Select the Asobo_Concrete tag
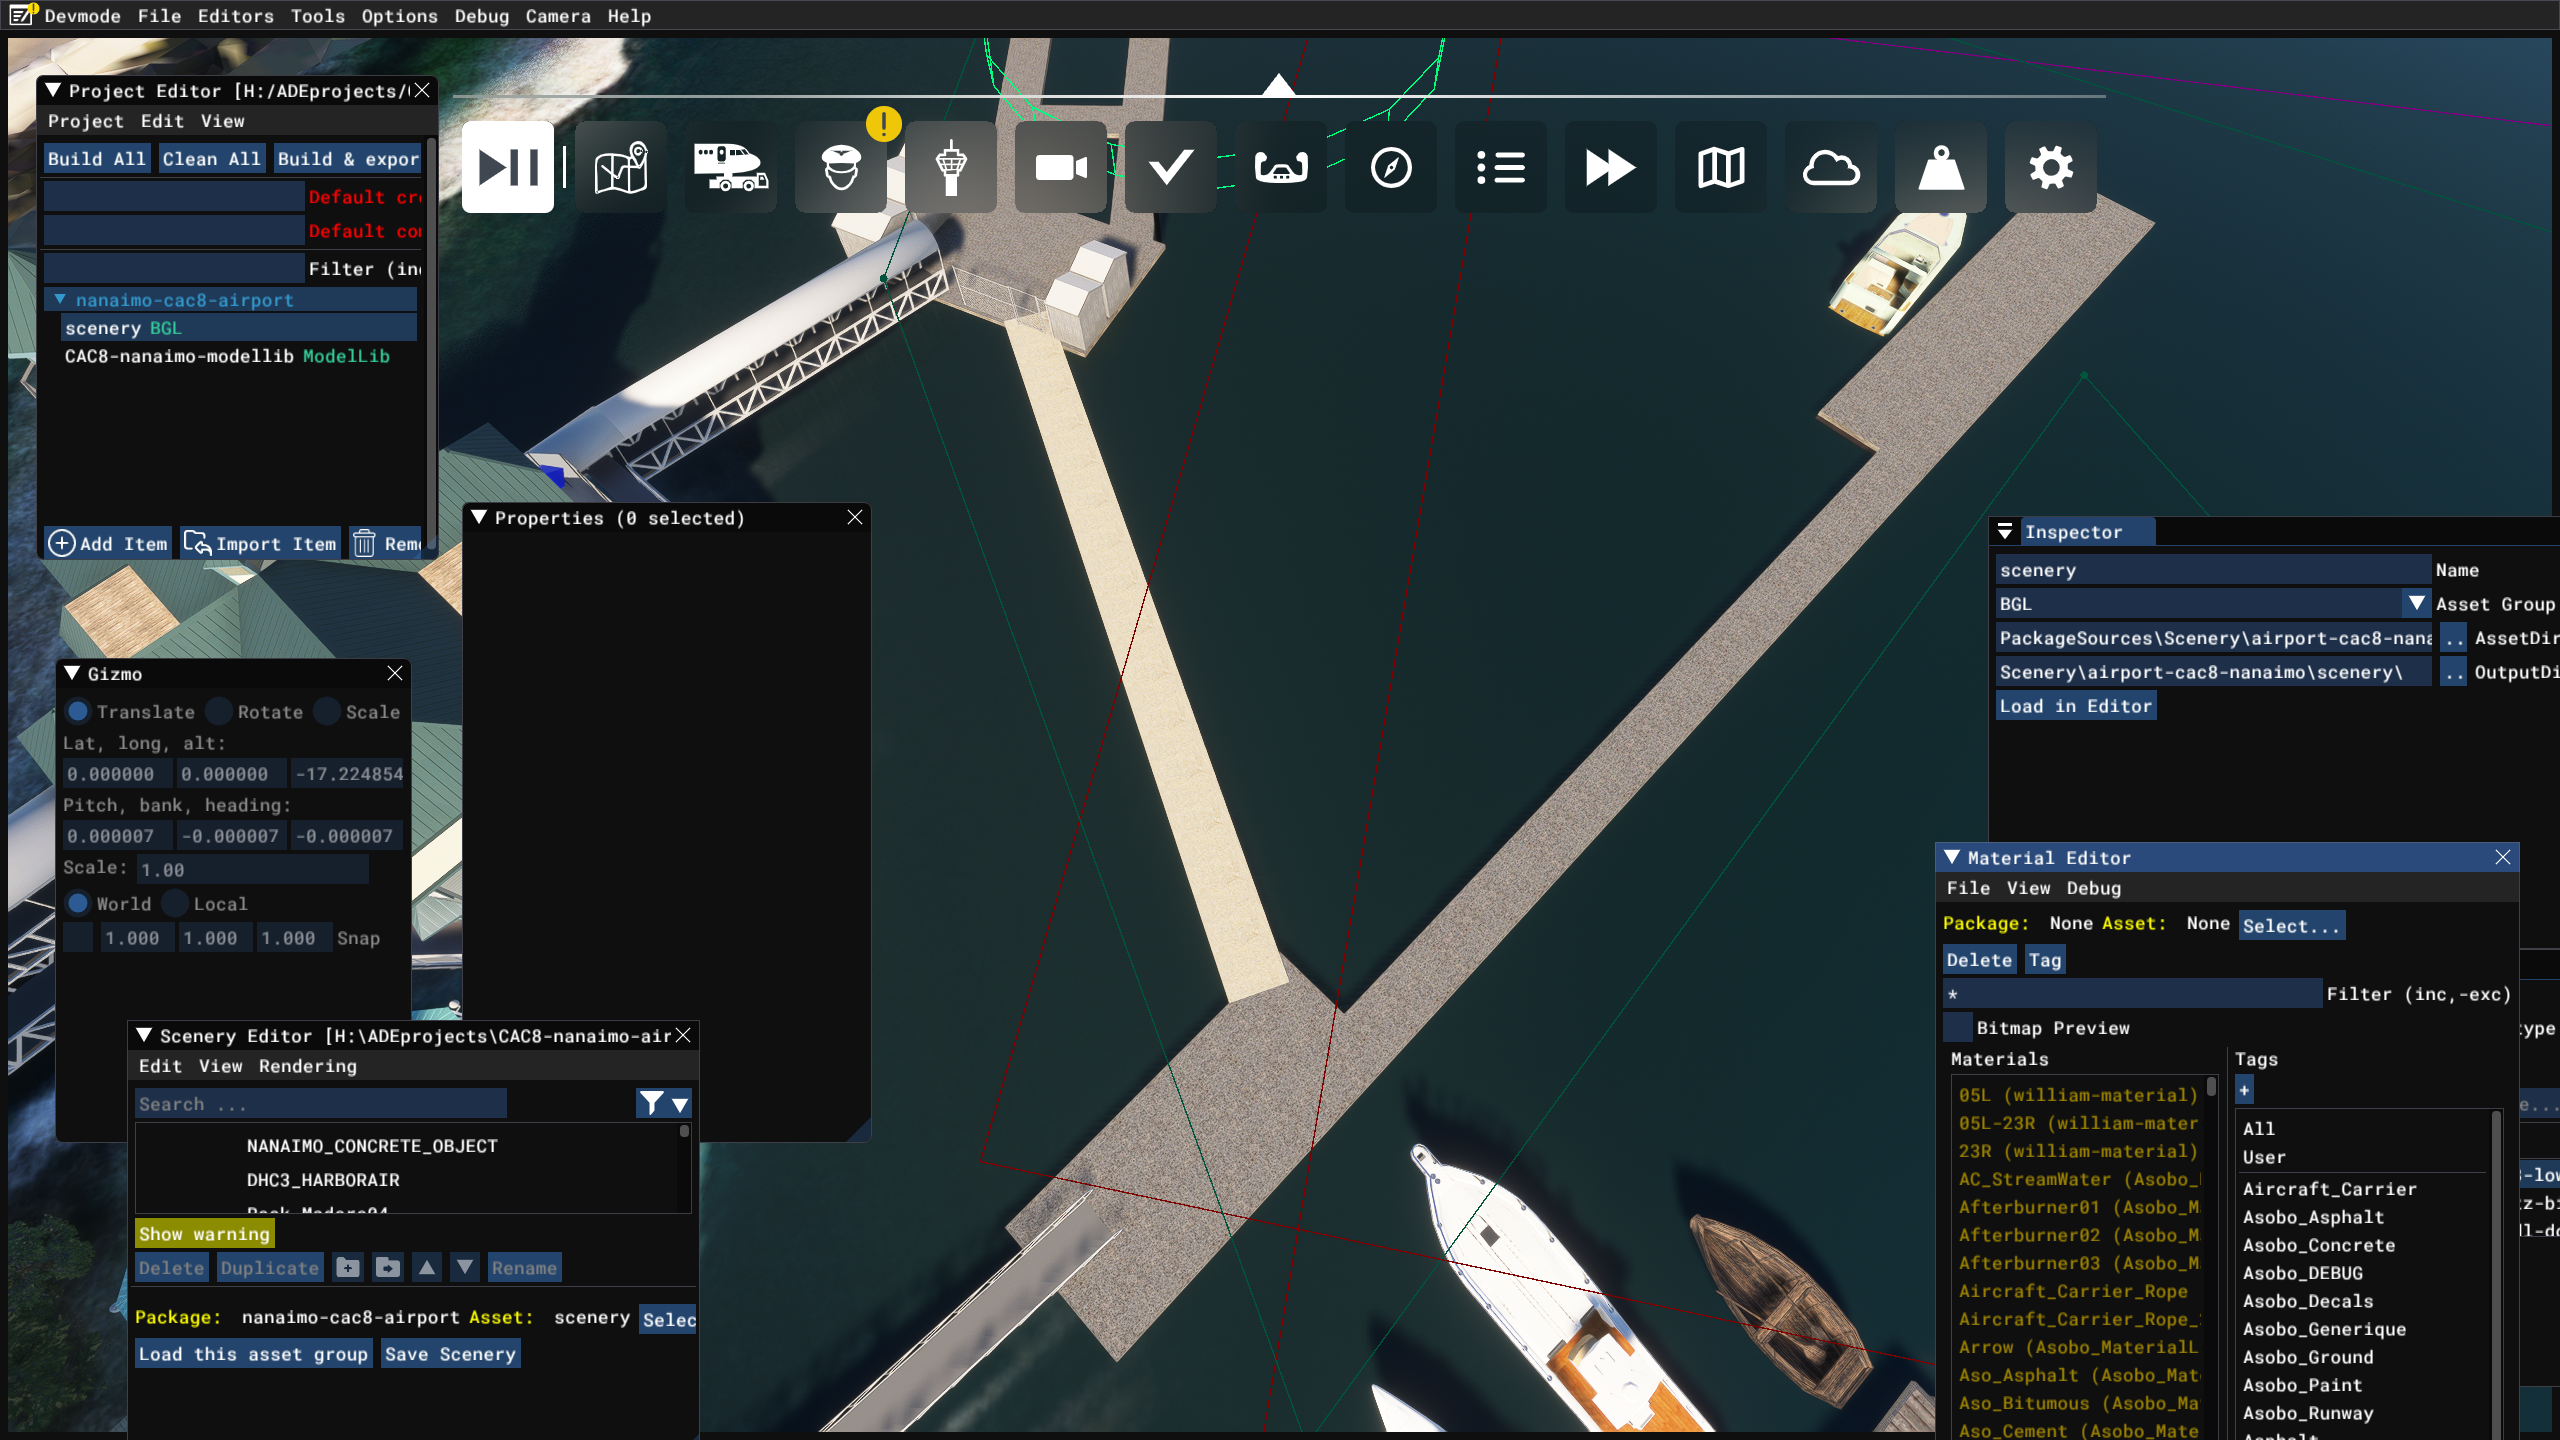Screen dimensions: 2560x1440 2319,1245
